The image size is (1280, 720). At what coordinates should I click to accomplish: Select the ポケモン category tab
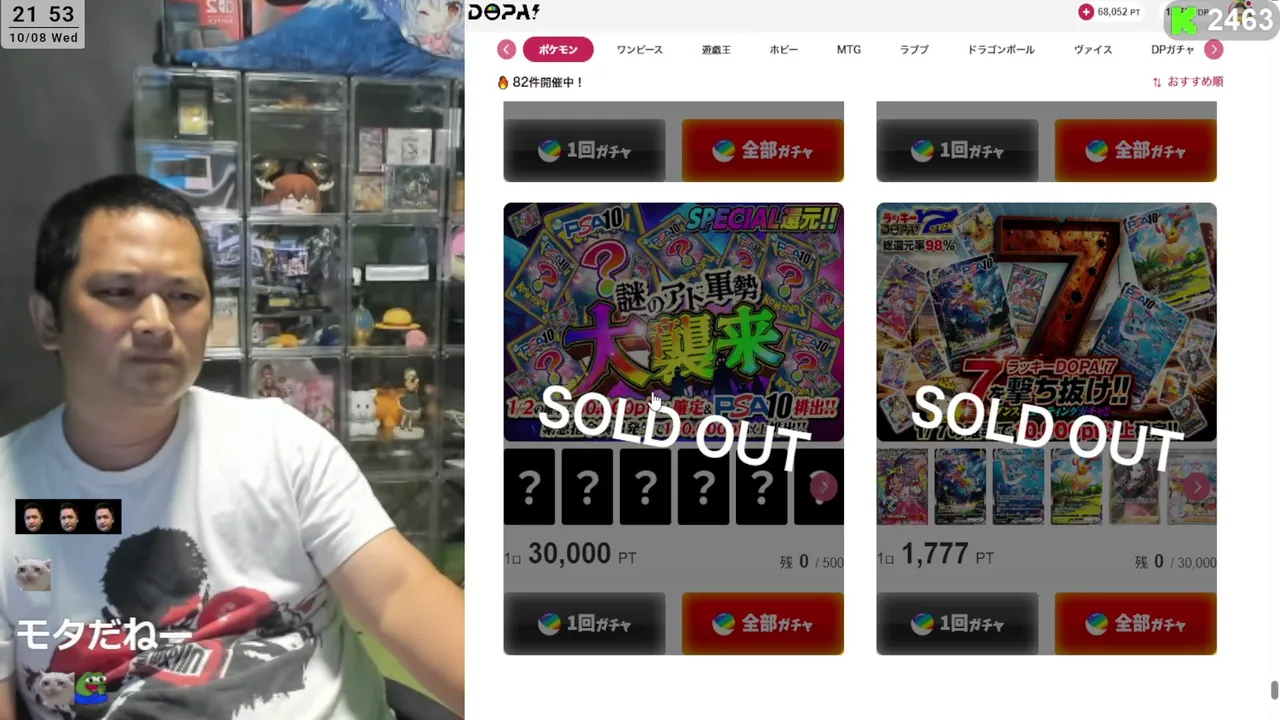coord(558,50)
